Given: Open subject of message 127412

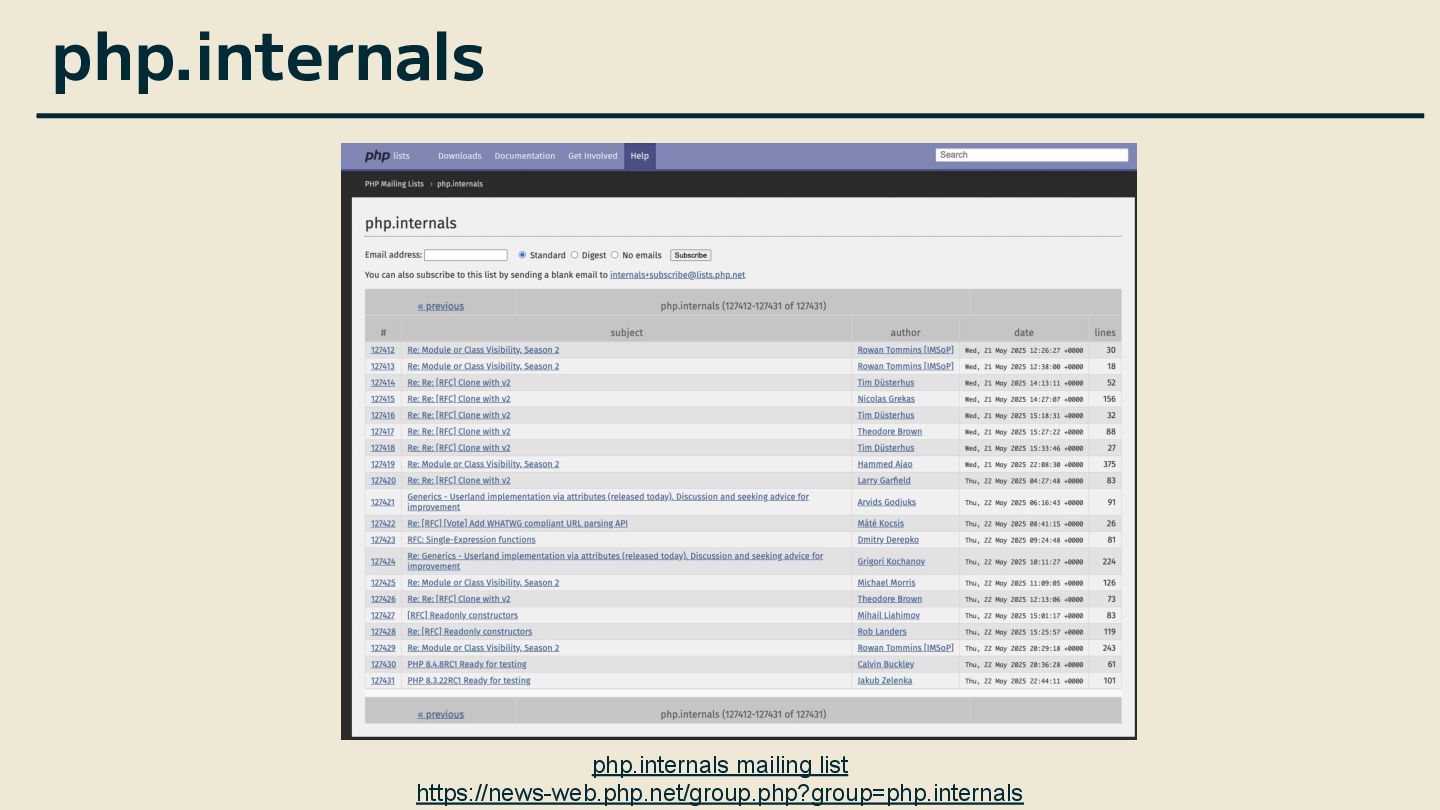Looking at the screenshot, I should tap(483, 350).
